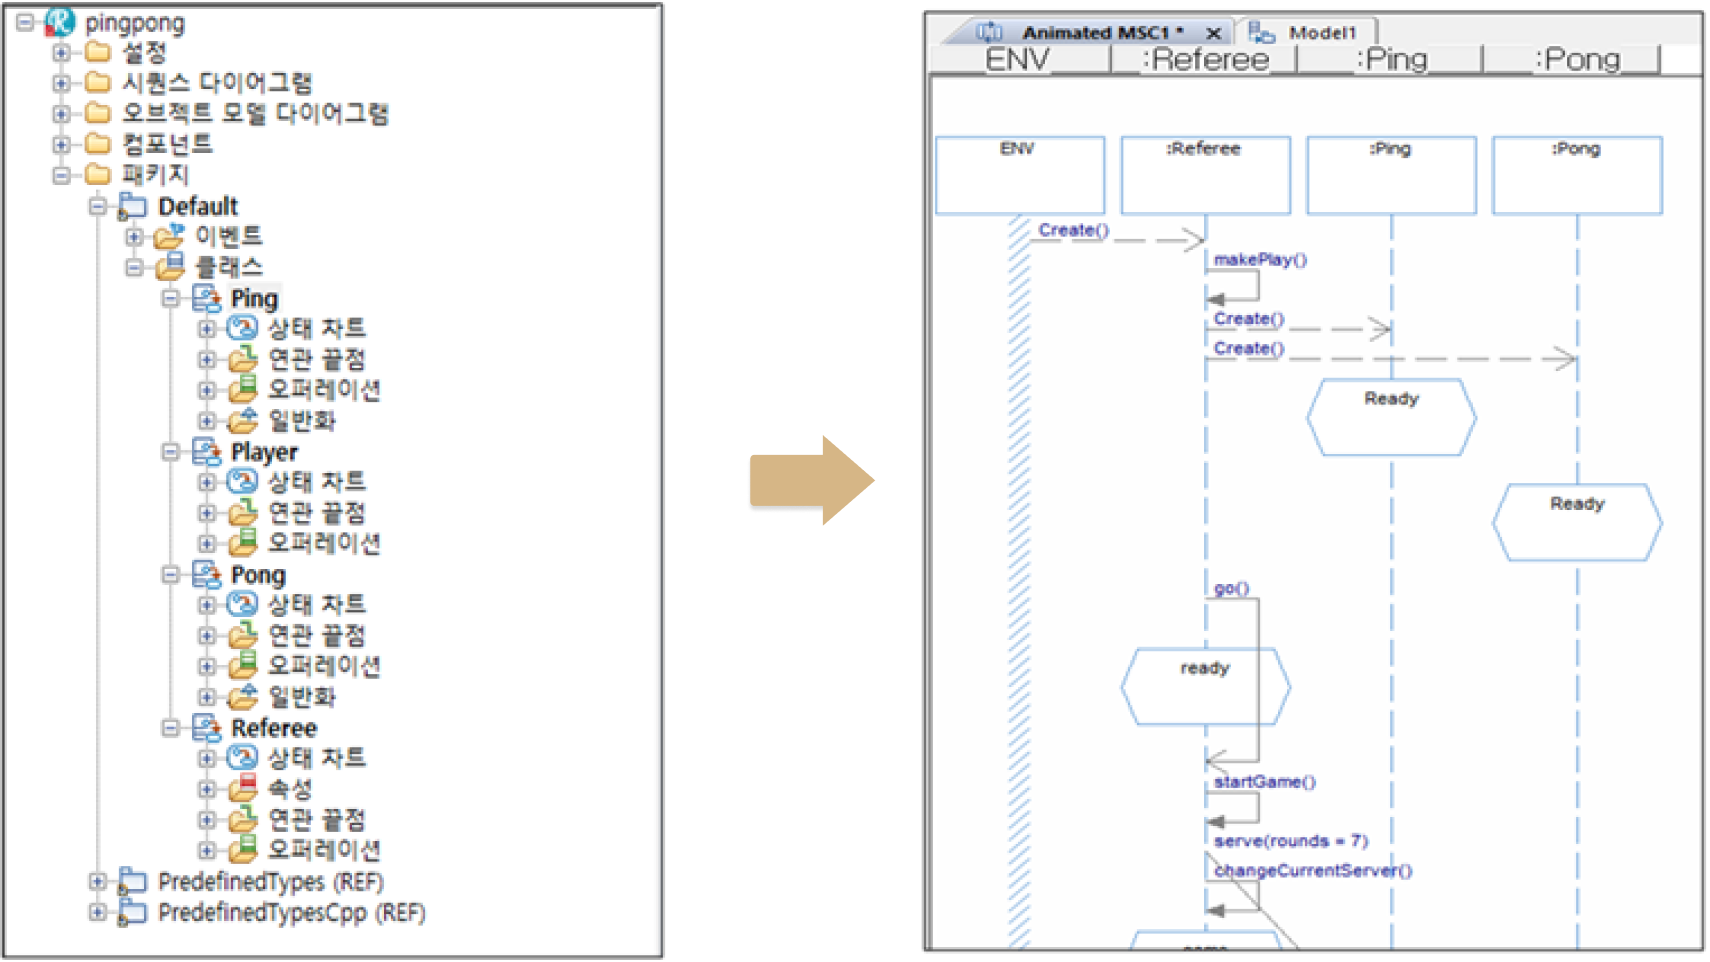
Task: Collapse the 패키지 folder node
Action: (x=61, y=175)
